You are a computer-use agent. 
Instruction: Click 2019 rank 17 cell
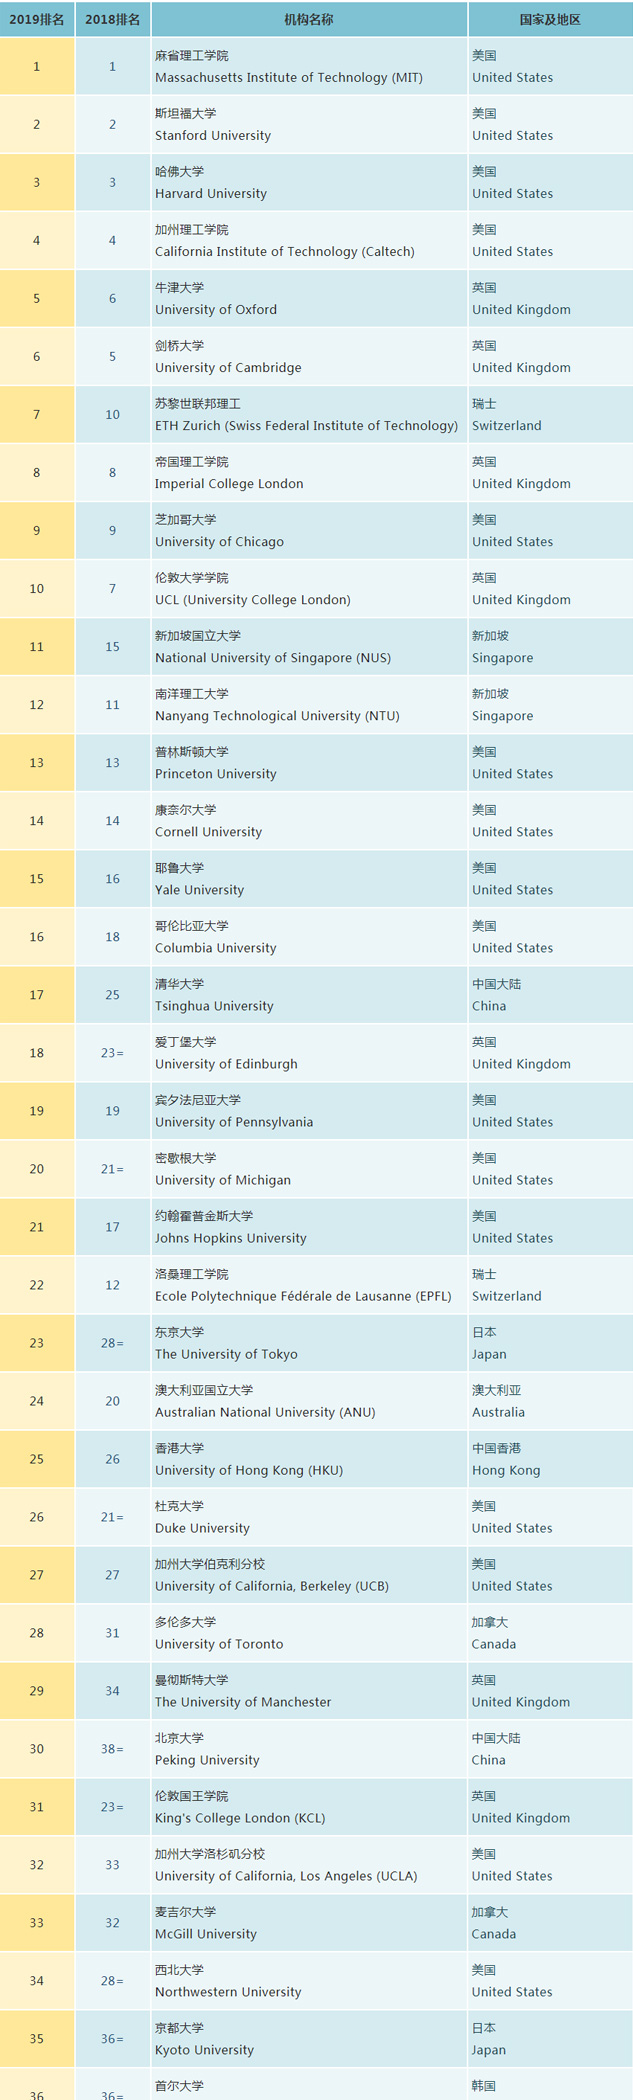click(37, 995)
